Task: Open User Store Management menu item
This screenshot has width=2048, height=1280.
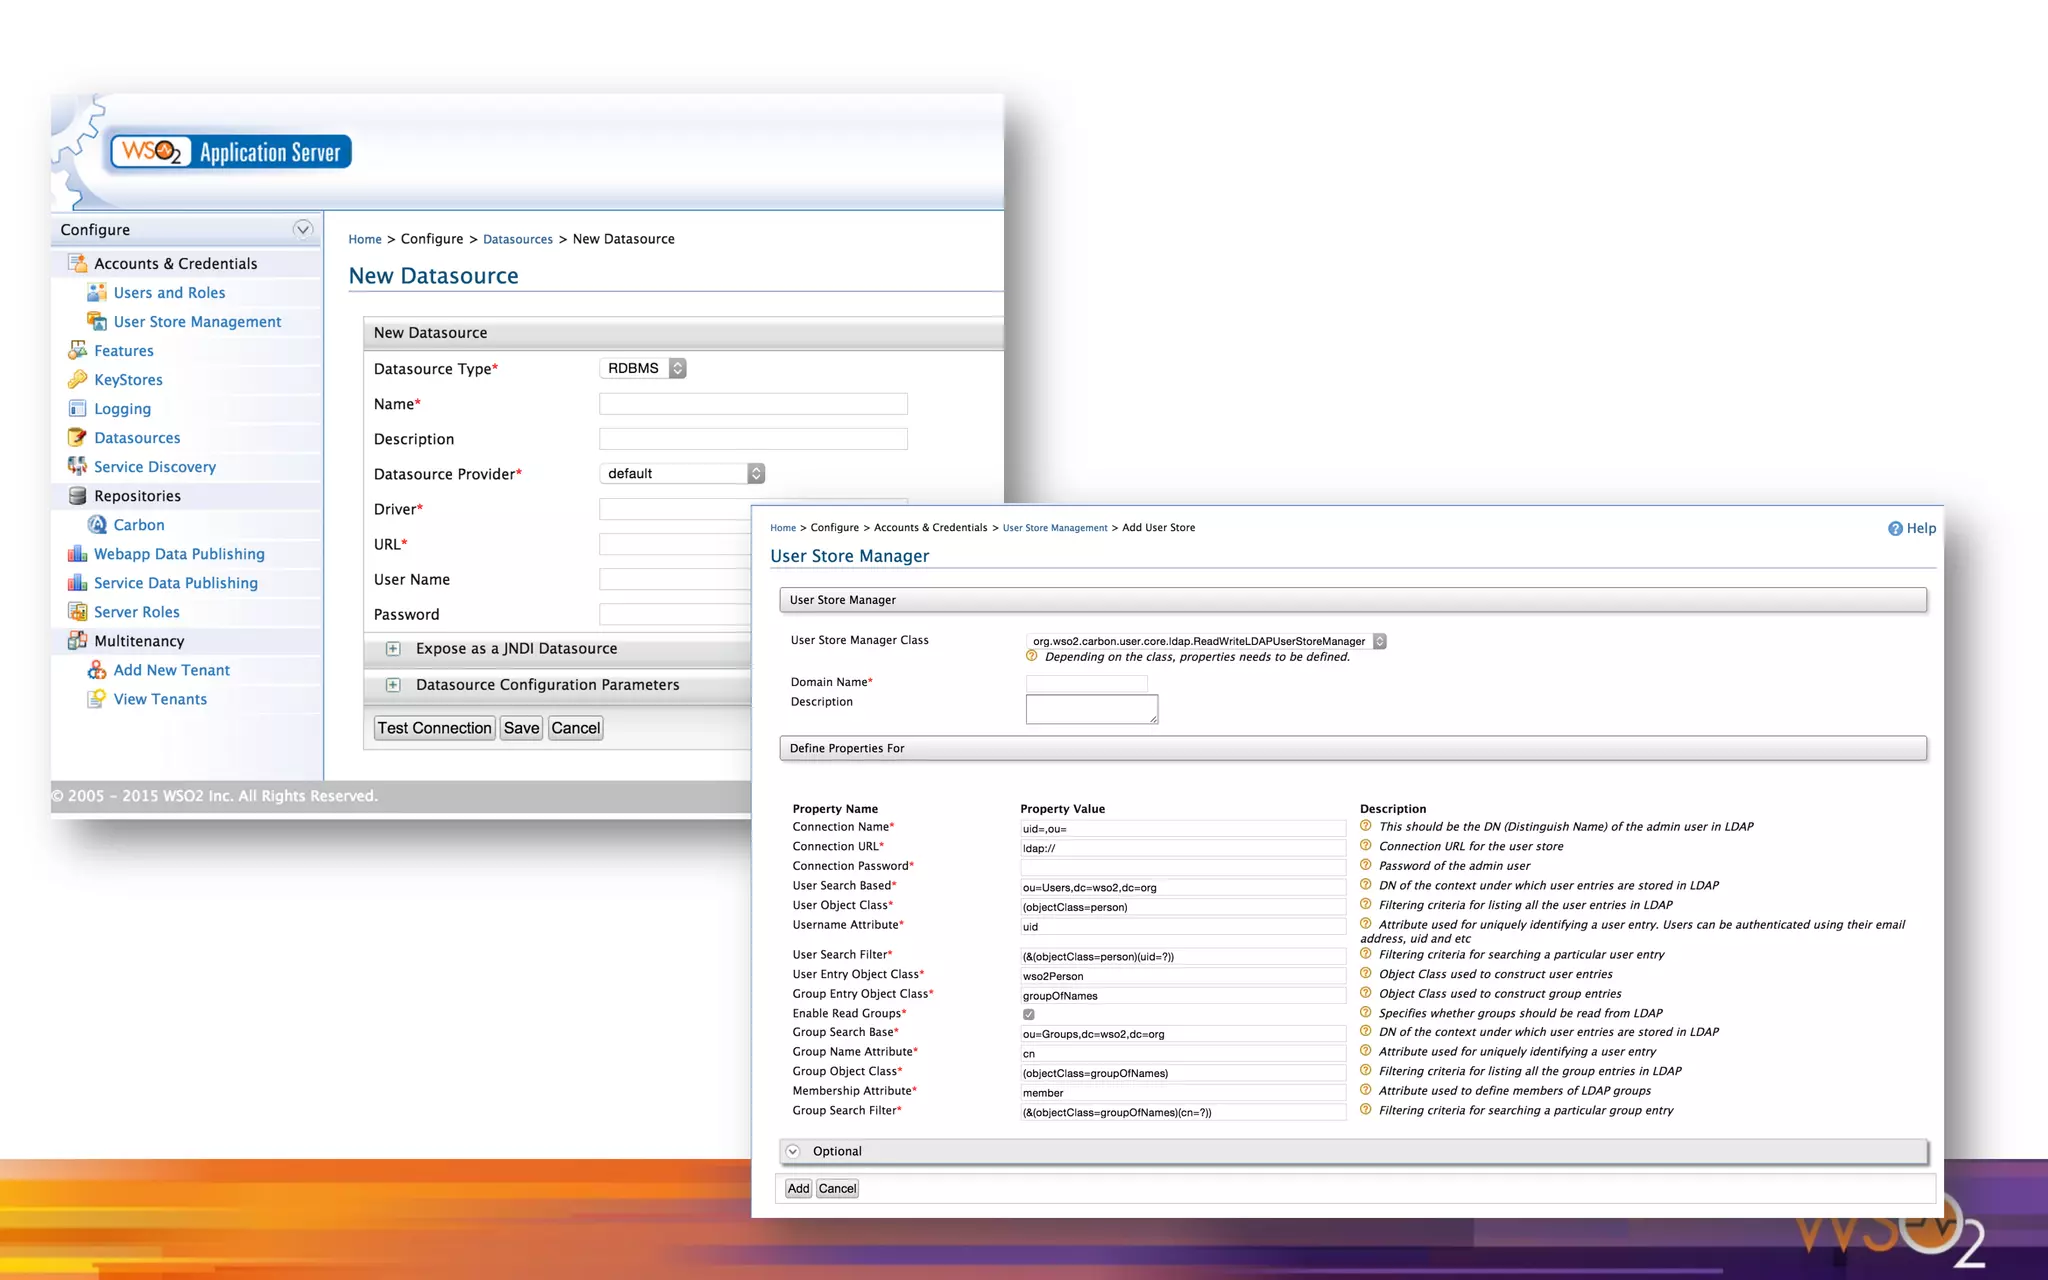Action: pyautogui.click(x=197, y=321)
